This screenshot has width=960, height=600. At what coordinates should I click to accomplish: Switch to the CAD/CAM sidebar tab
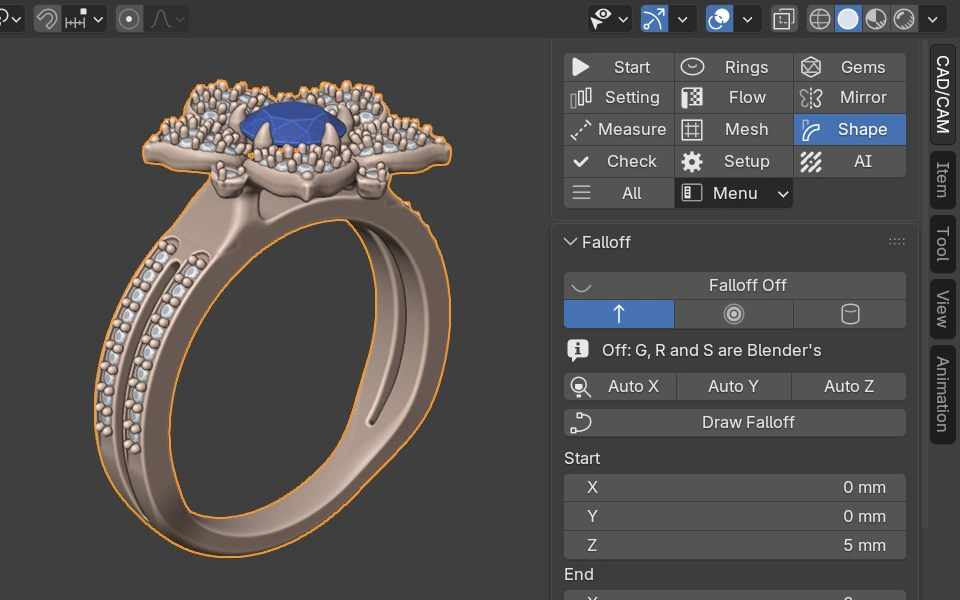click(x=943, y=94)
